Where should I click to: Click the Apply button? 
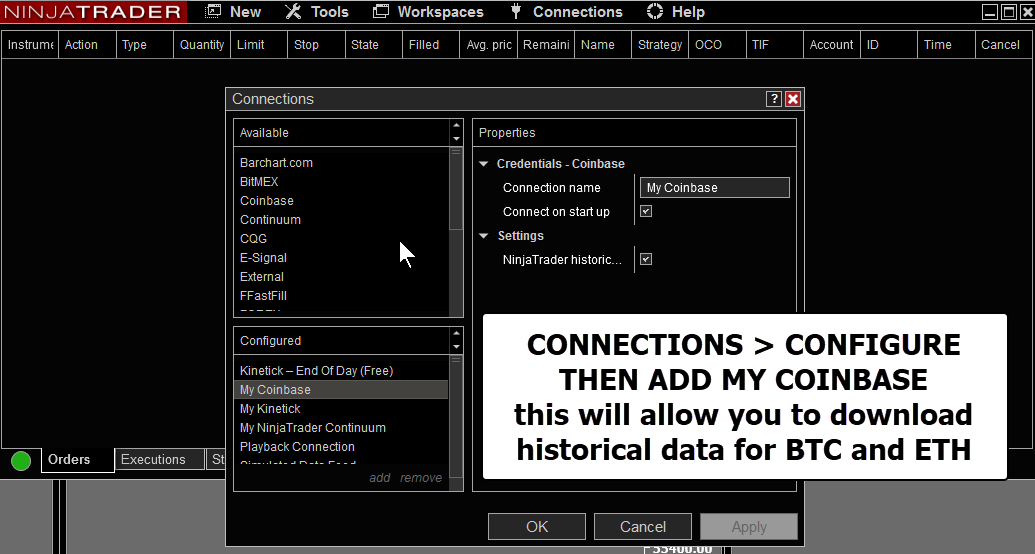point(749,526)
